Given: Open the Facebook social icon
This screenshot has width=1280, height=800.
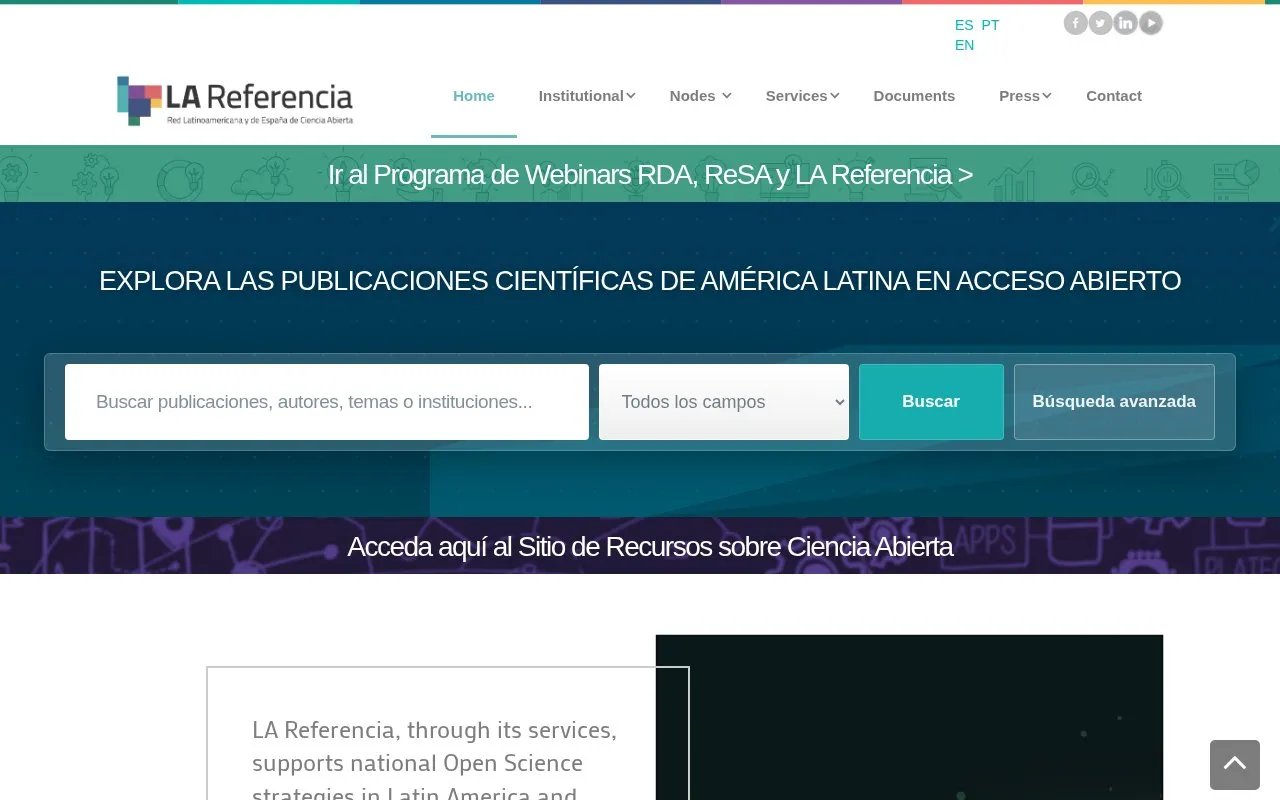Looking at the screenshot, I should point(1075,23).
